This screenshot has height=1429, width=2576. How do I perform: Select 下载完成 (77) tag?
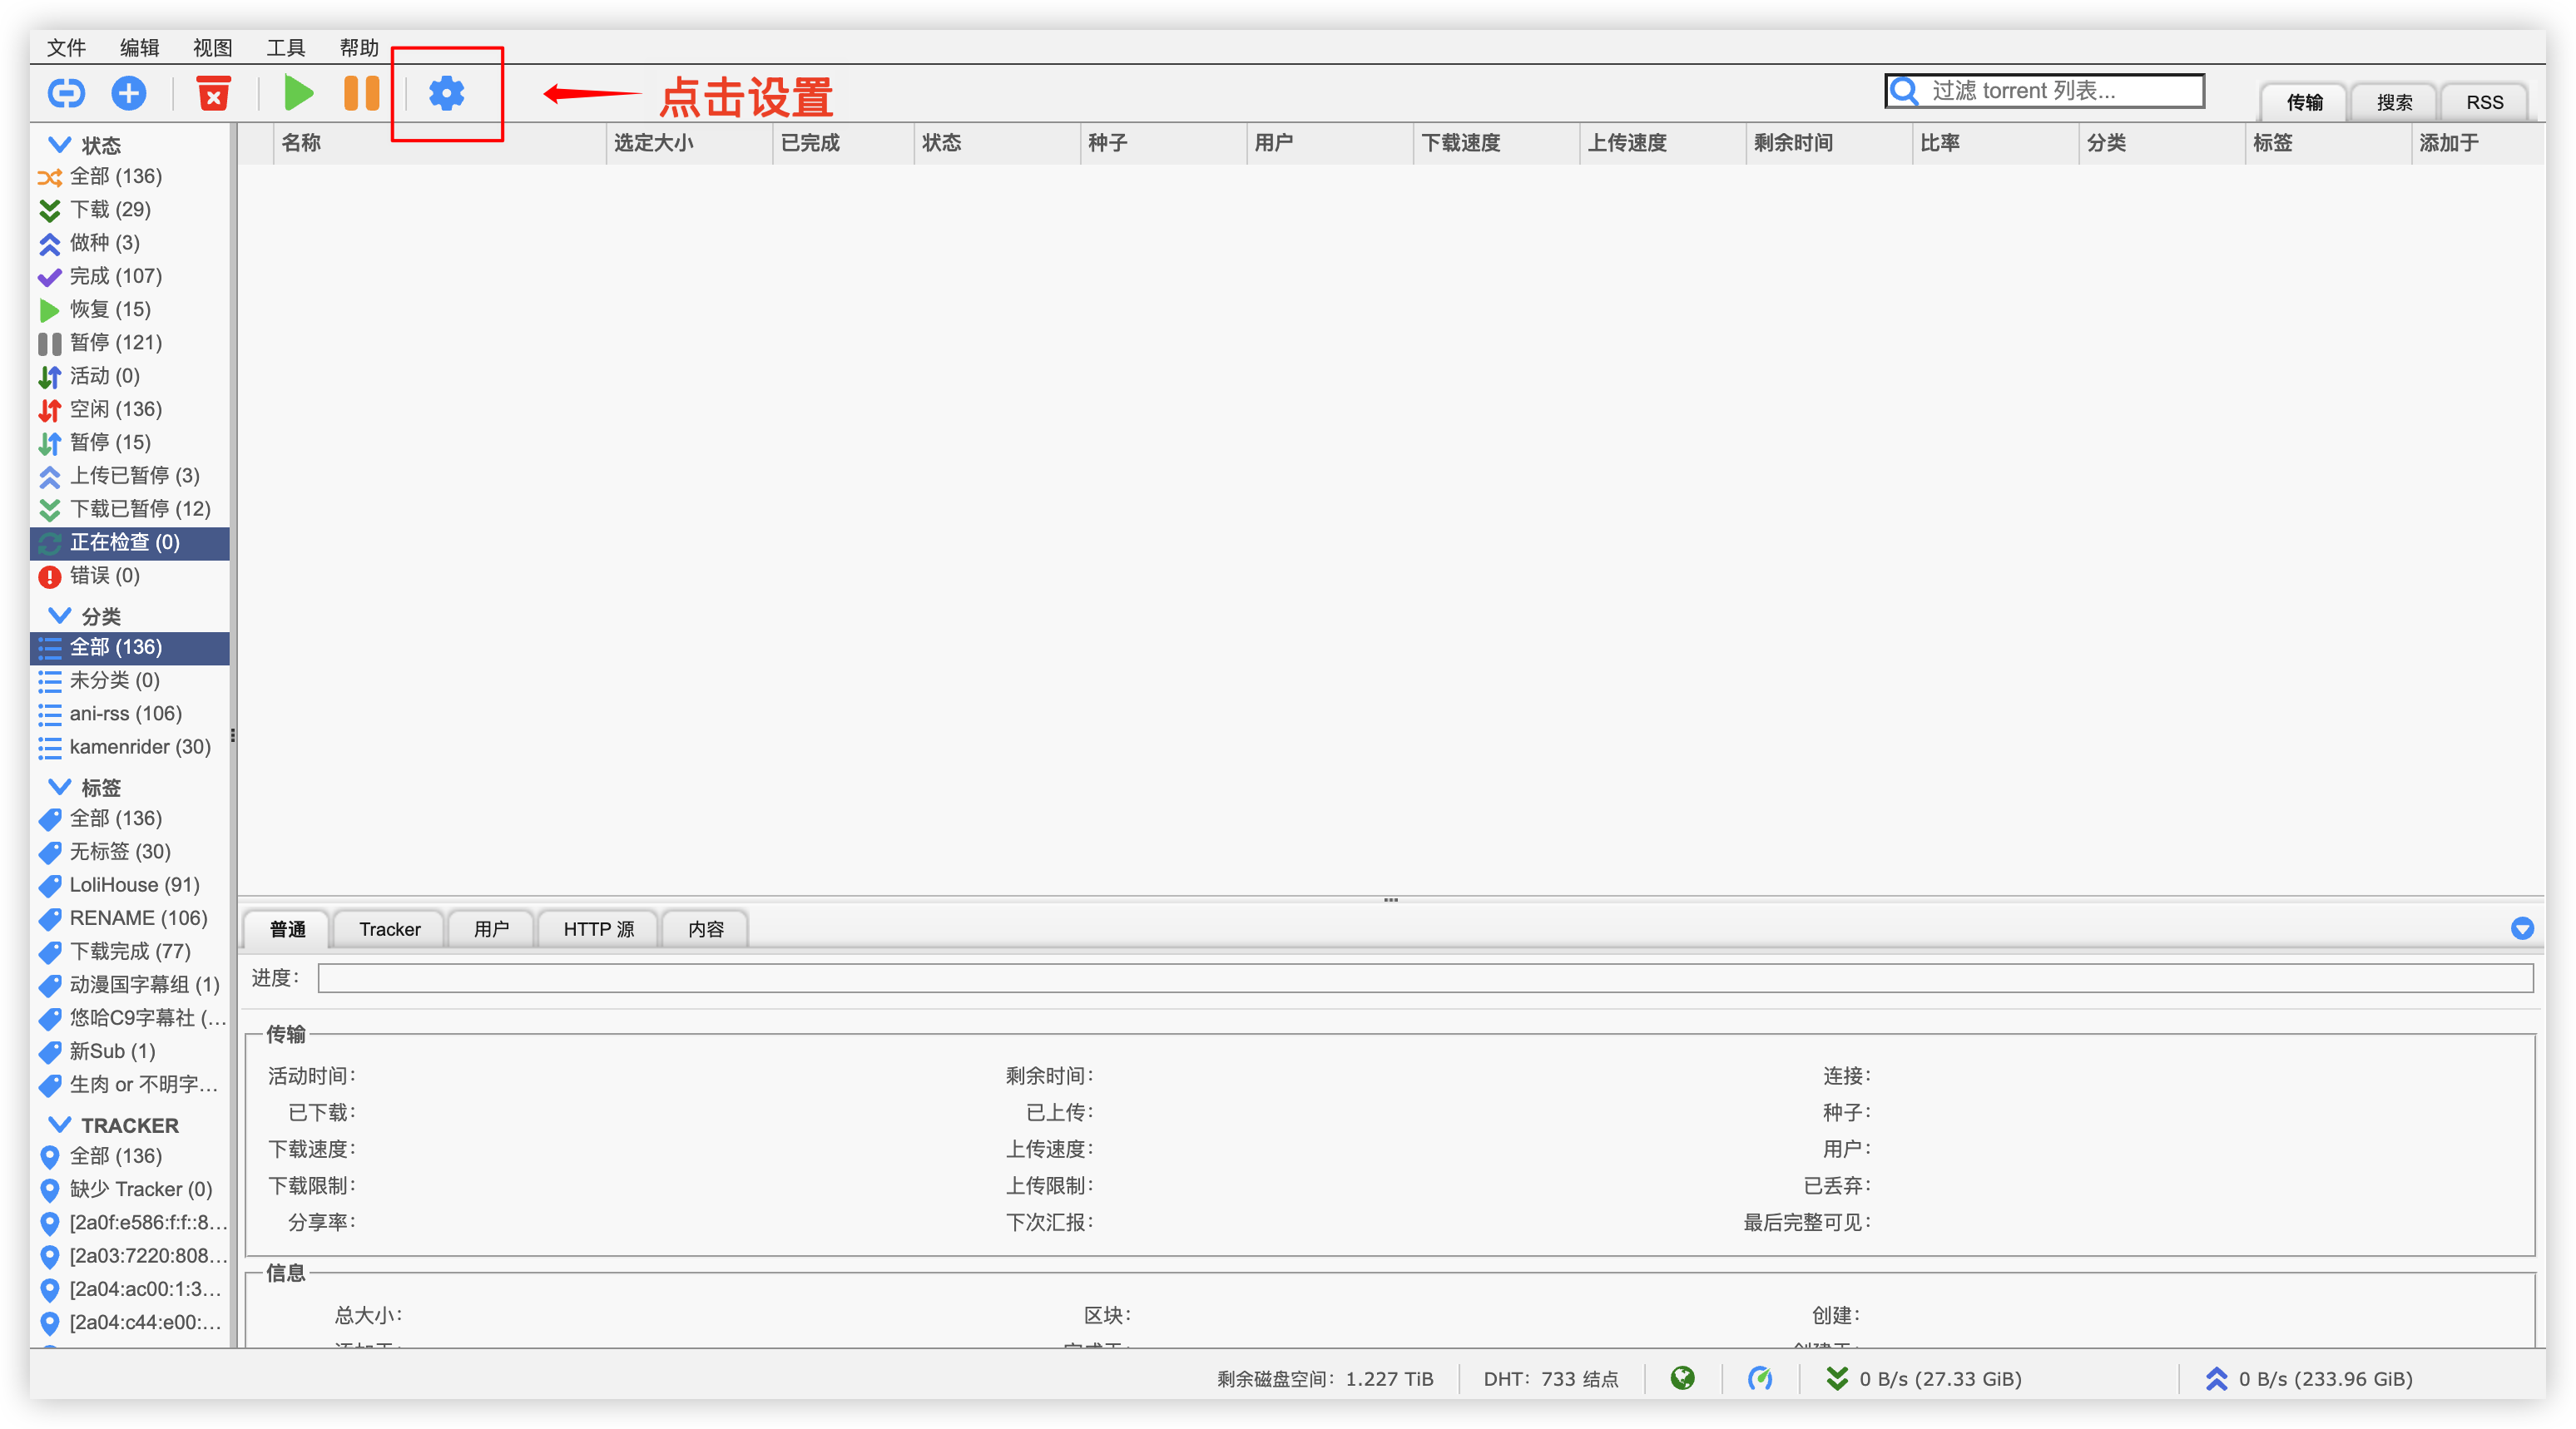point(131,951)
